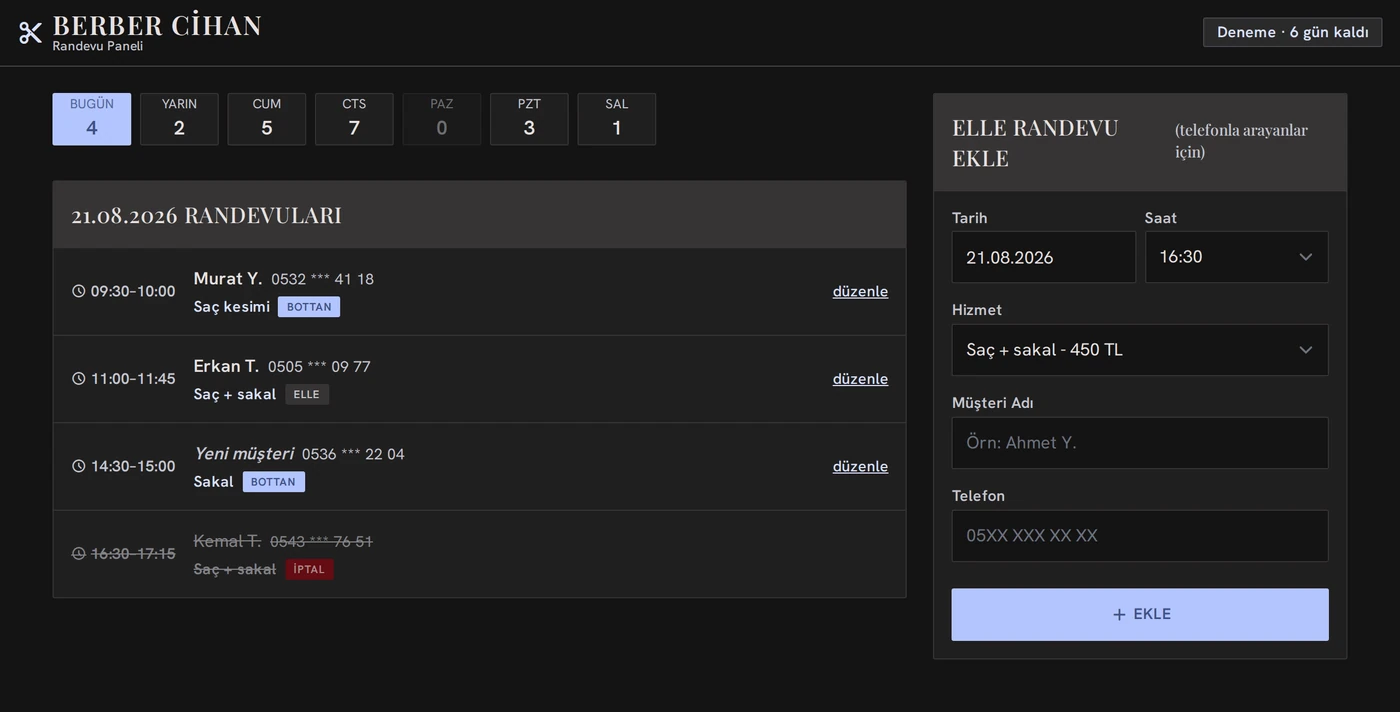Screen dimensions: 1400x712
Task: Open the Saat 16:30 dropdown
Action: [x=1236, y=257]
